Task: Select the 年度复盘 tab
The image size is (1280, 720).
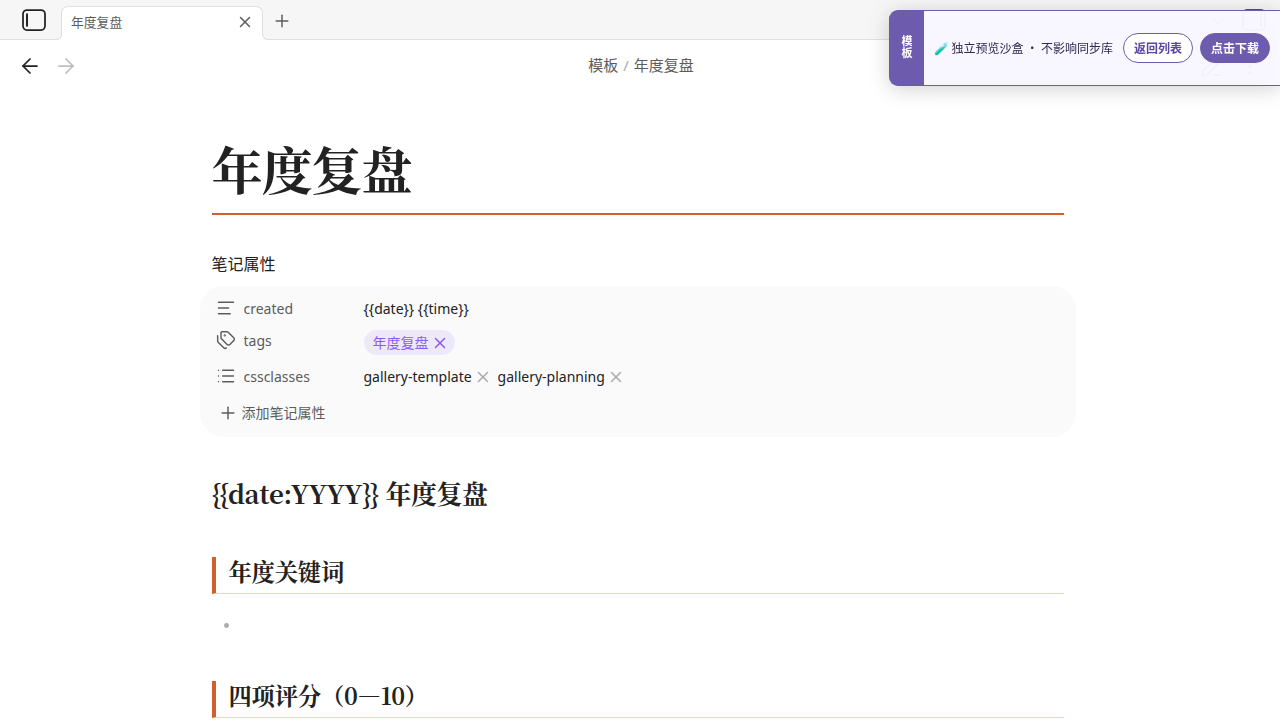Action: tap(162, 22)
